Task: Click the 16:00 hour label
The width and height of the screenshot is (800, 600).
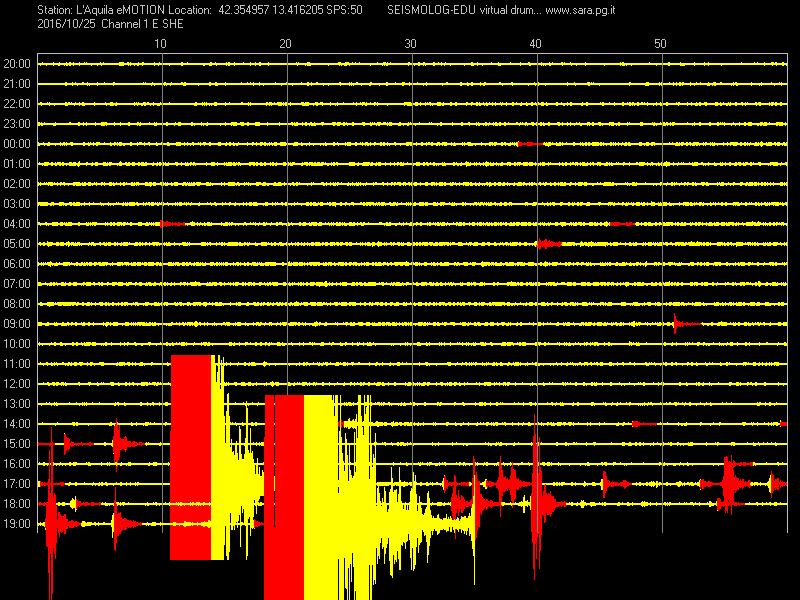Action: 17,464
